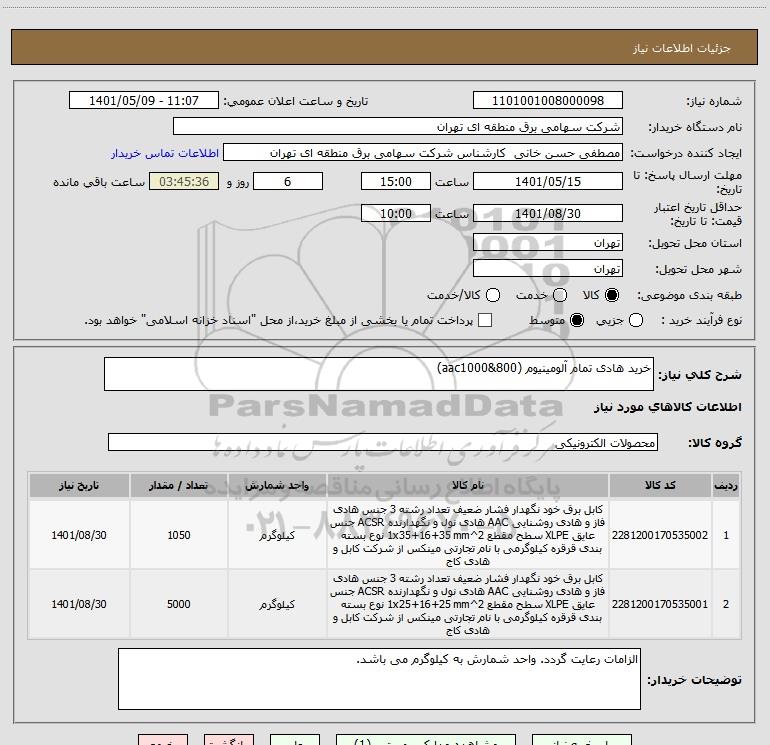Click the cable description with 1x25+16+25
Image resolution: width=770 pixels, height=745 pixels.
tap(468, 604)
